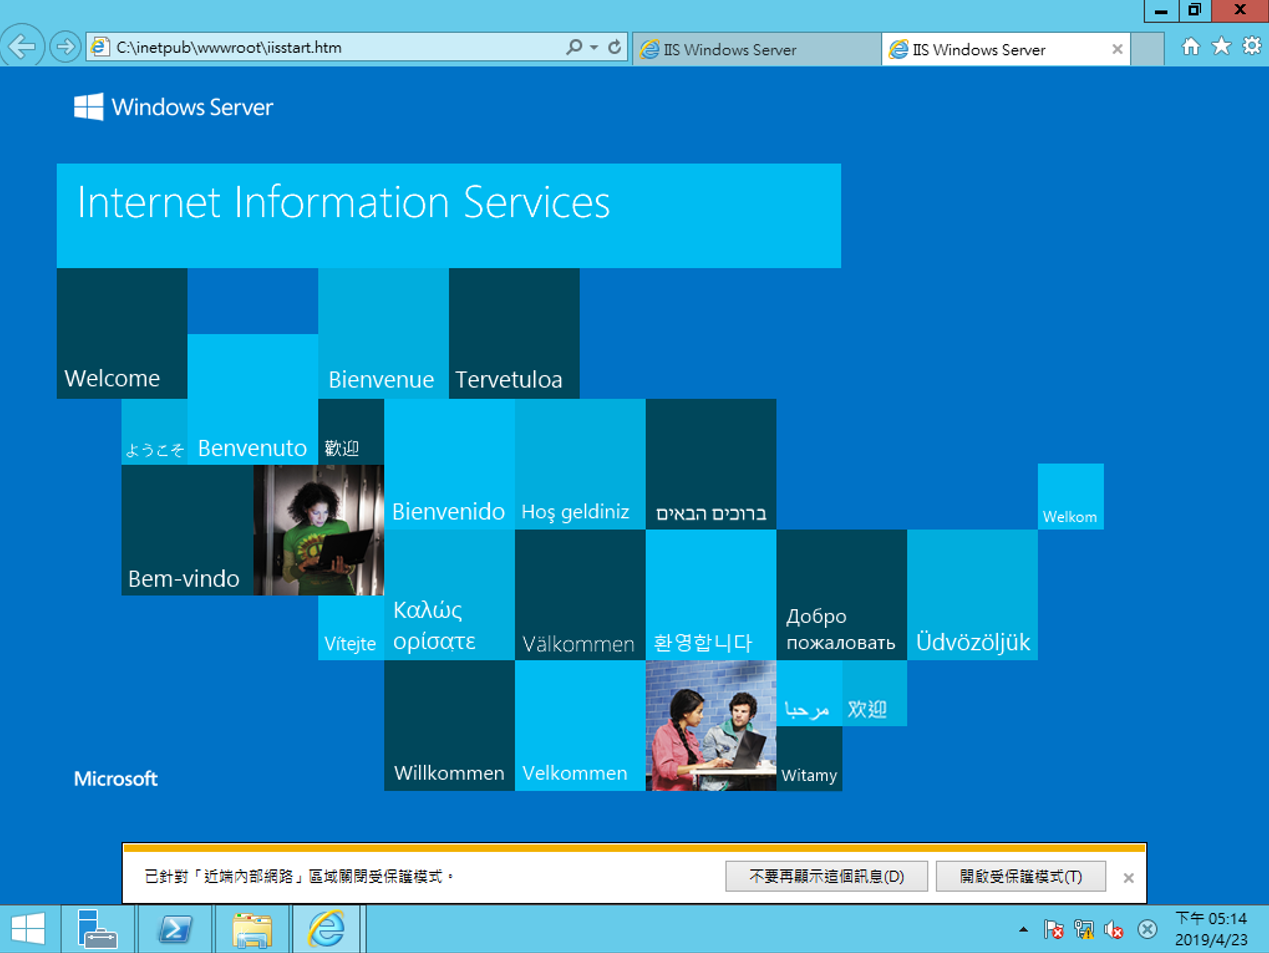The width and height of the screenshot is (1269, 953).
Task: Refresh the page with the reload icon
Action: click(x=614, y=47)
